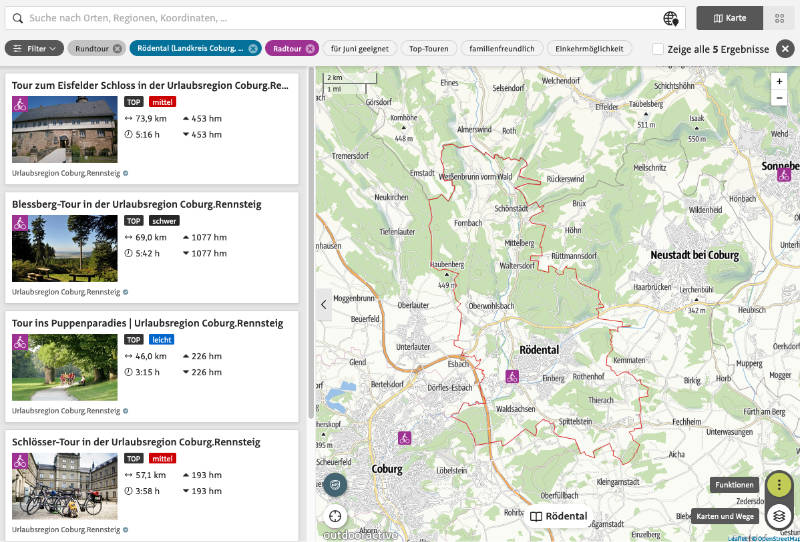This screenshot has width=800, height=542.
Task: Toggle the Einkehrmöglichkeit filter
Action: coord(593,48)
